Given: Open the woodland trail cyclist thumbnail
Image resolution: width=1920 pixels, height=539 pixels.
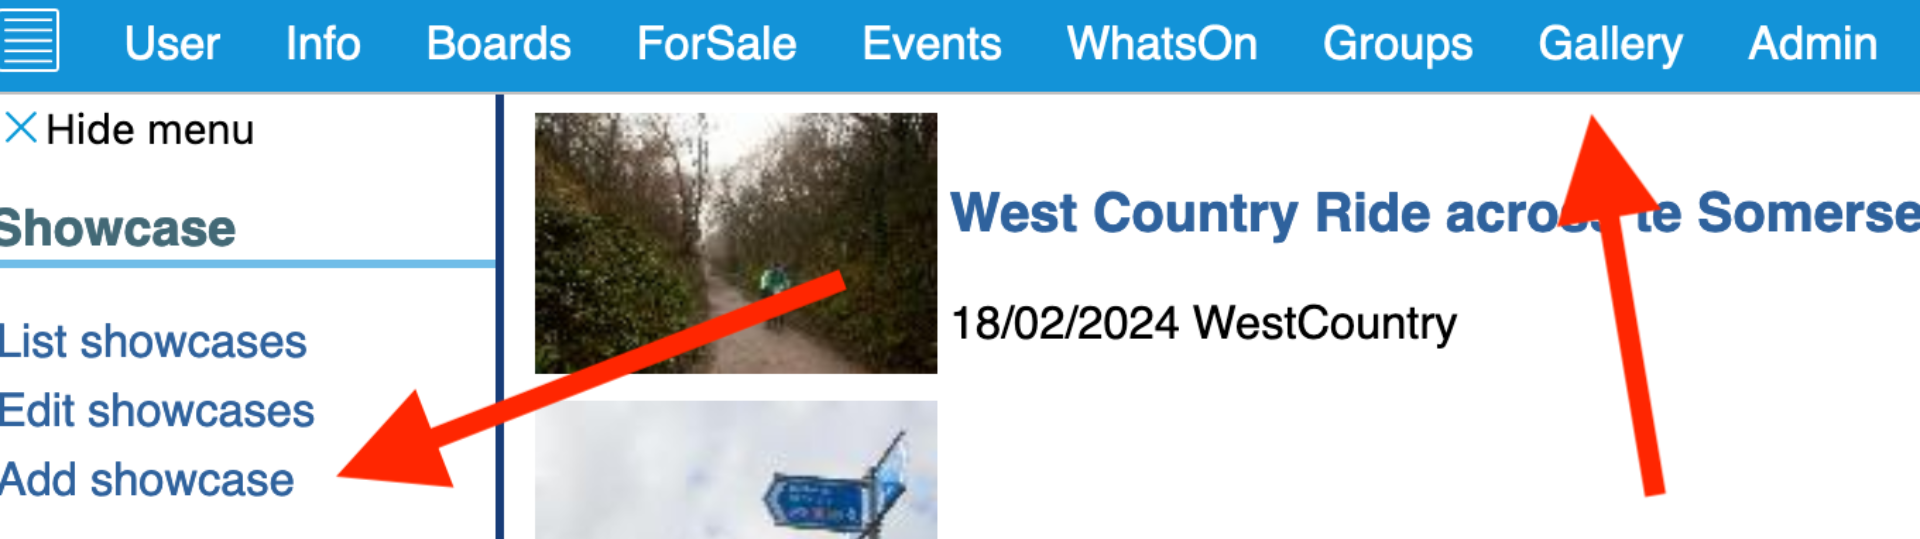Looking at the screenshot, I should pos(736,243).
